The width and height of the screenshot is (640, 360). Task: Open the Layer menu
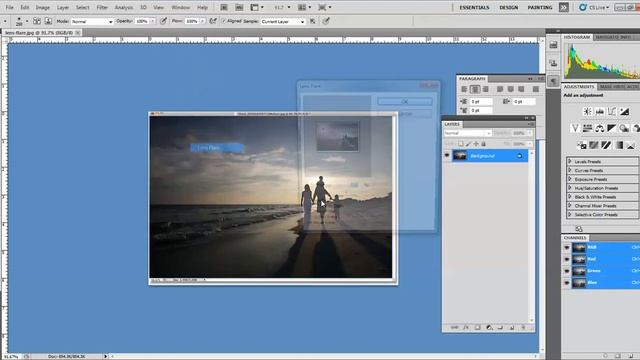click(x=62, y=7)
